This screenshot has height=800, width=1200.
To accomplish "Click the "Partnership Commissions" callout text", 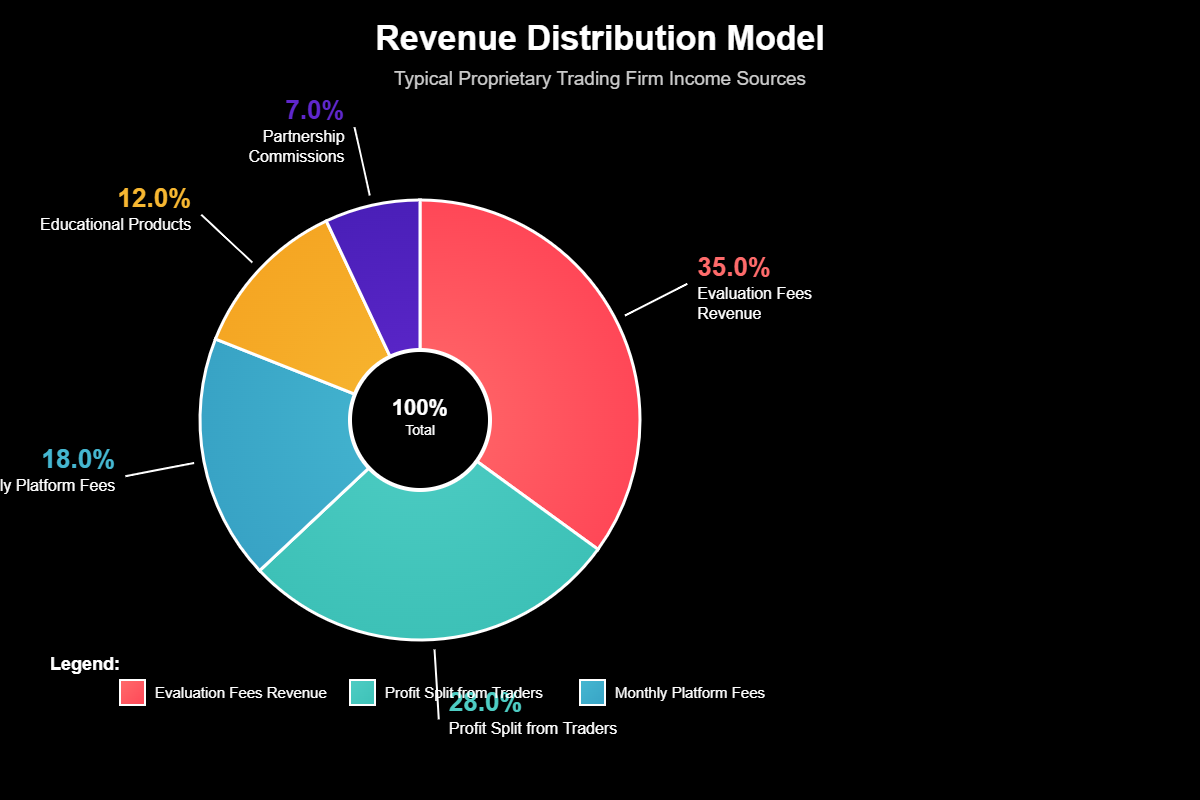I will coord(298,146).
